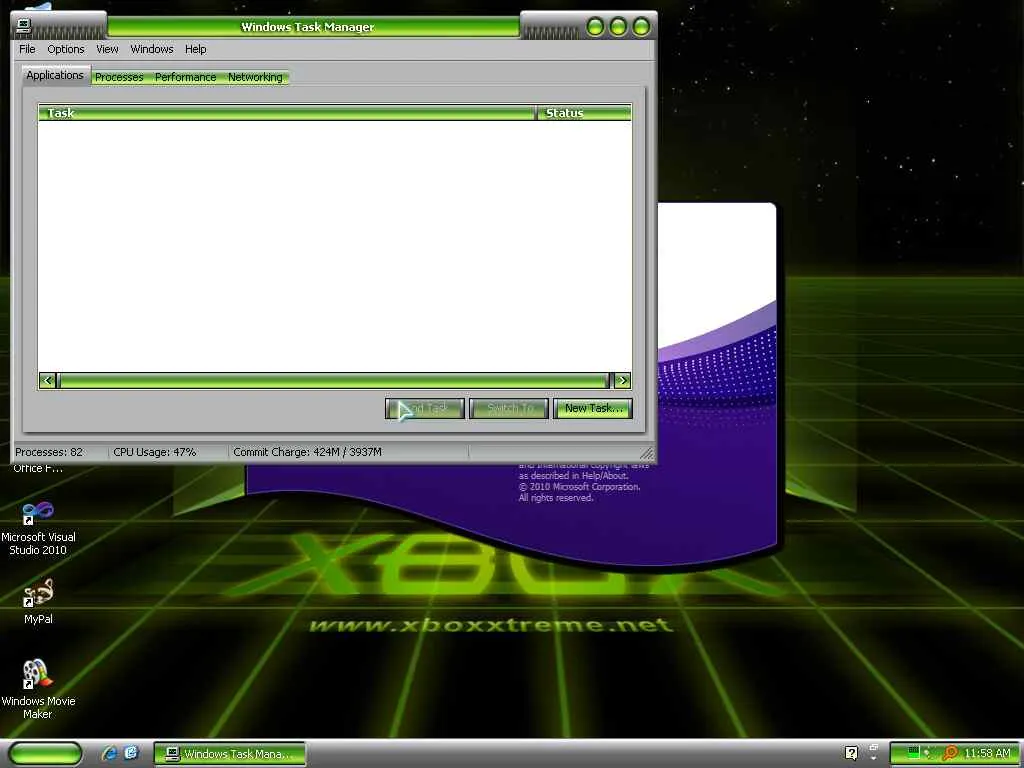The height and width of the screenshot is (768, 1024).
Task: Click the 11:58 AM taskbar clock
Action: [987, 754]
